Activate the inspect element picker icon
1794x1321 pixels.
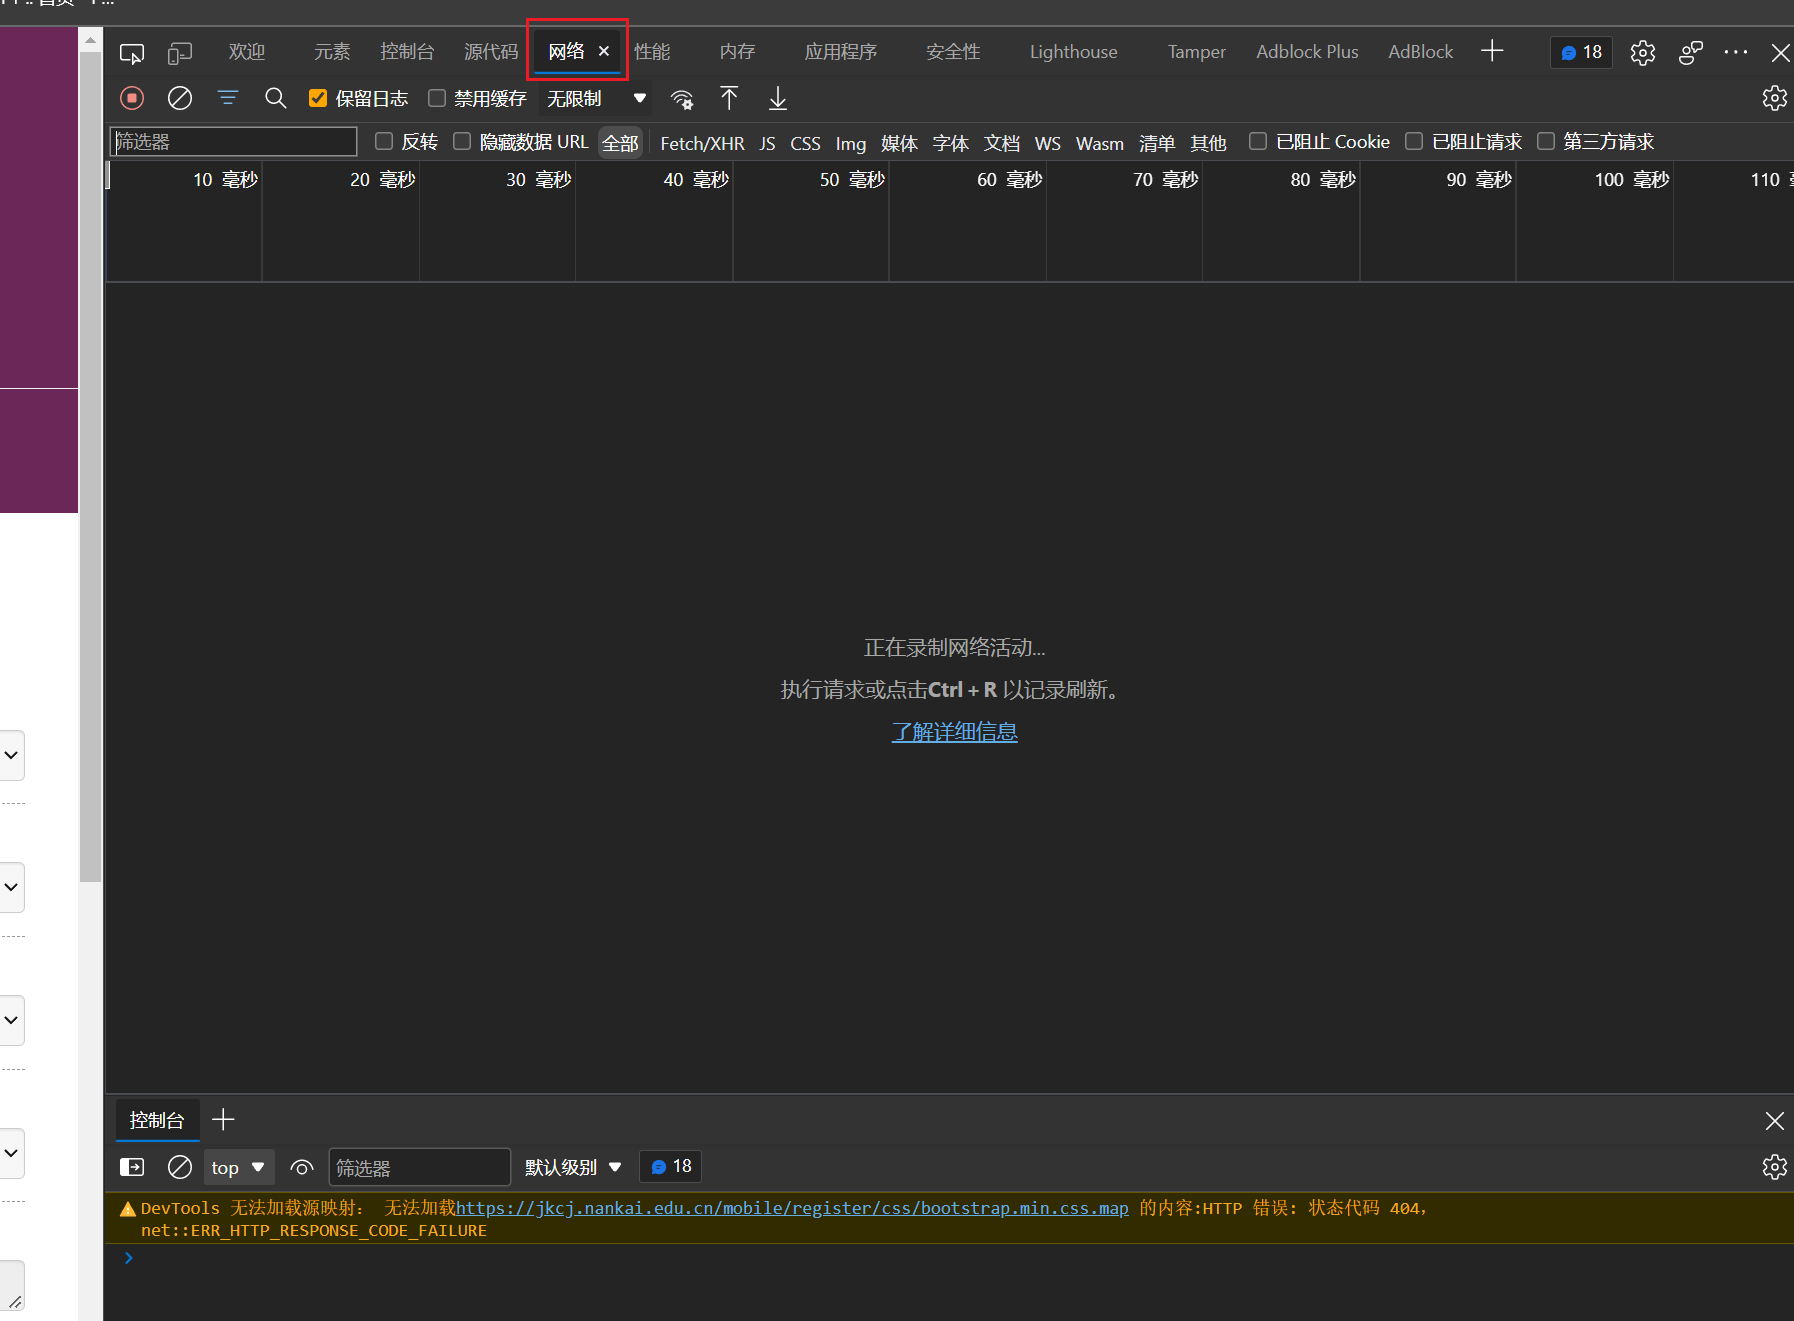(132, 53)
